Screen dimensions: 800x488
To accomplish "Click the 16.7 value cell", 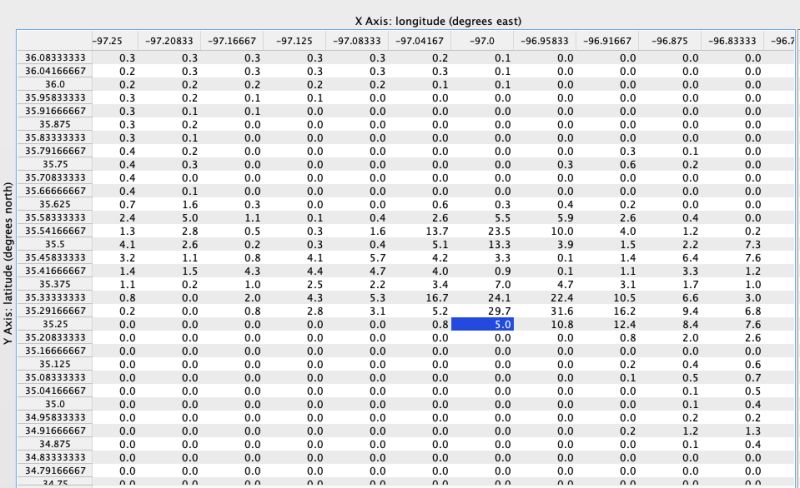I will point(419,298).
